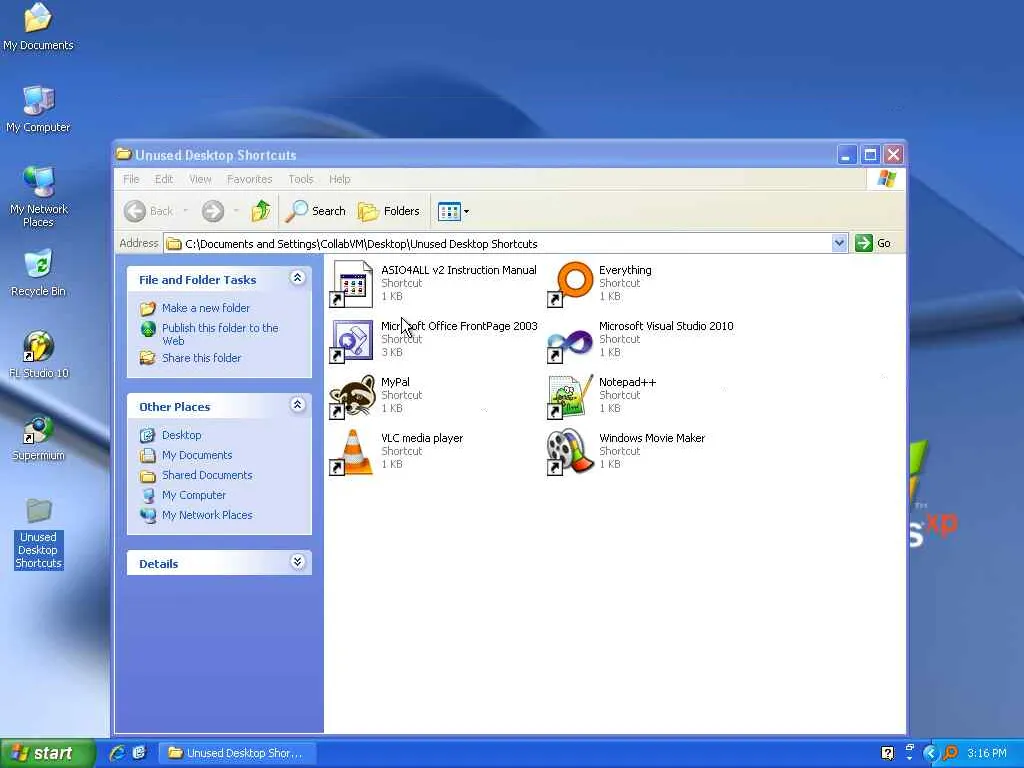This screenshot has height=768, width=1024.
Task: Click the Unused Desktop Shortcuts taskbar button
Action: [237, 753]
